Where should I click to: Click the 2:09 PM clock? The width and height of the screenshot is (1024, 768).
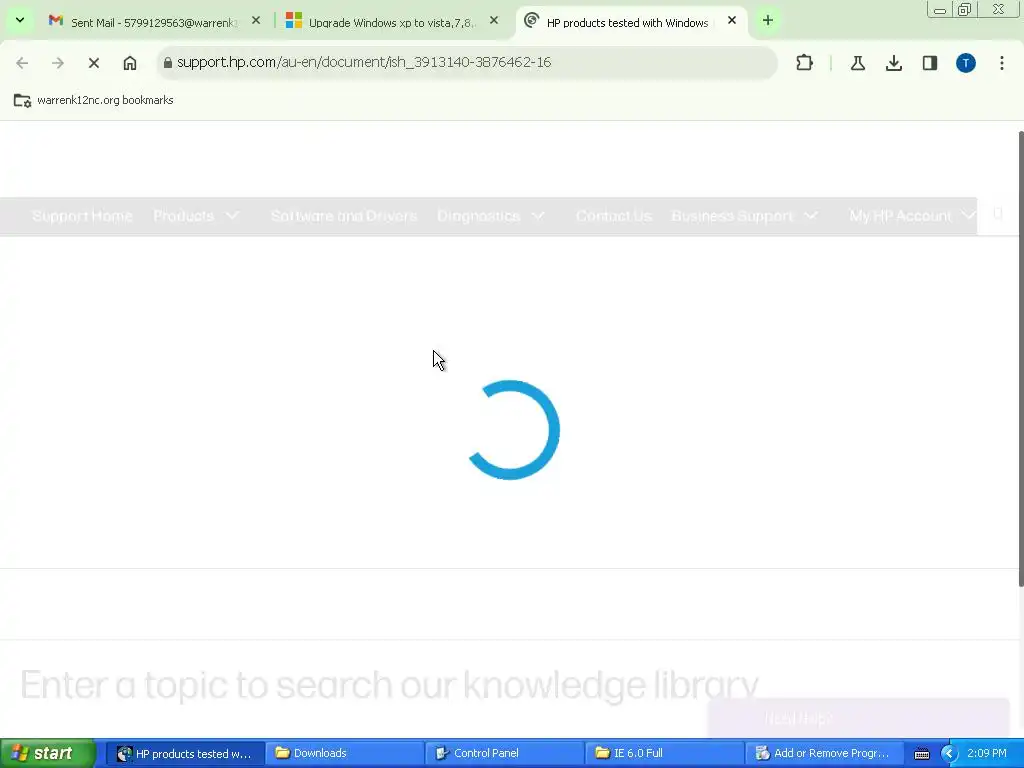coord(987,754)
